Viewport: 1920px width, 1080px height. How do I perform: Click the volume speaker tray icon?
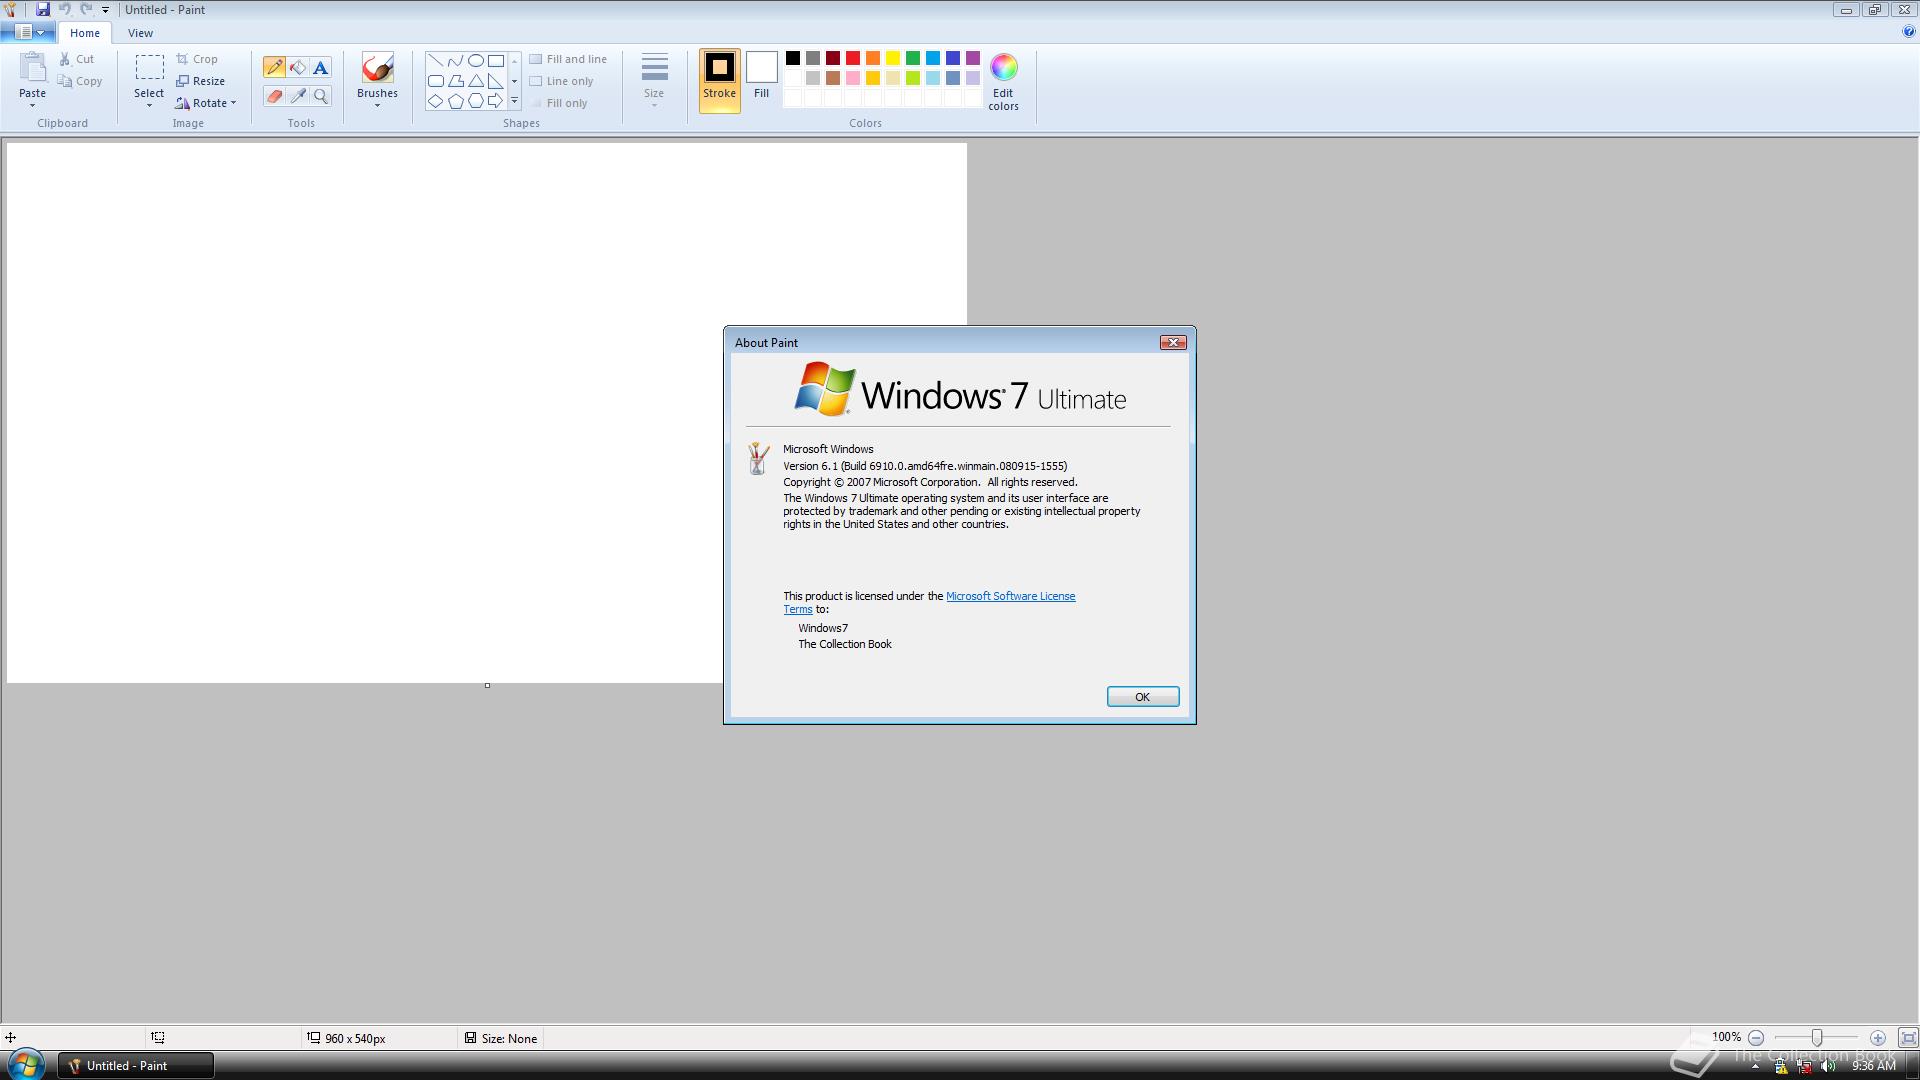tap(1829, 1066)
